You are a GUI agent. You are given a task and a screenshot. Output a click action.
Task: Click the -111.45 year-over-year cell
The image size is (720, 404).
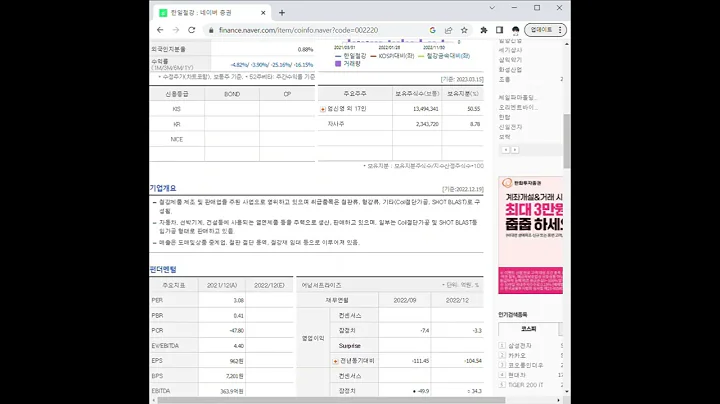pyautogui.click(x=420, y=361)
